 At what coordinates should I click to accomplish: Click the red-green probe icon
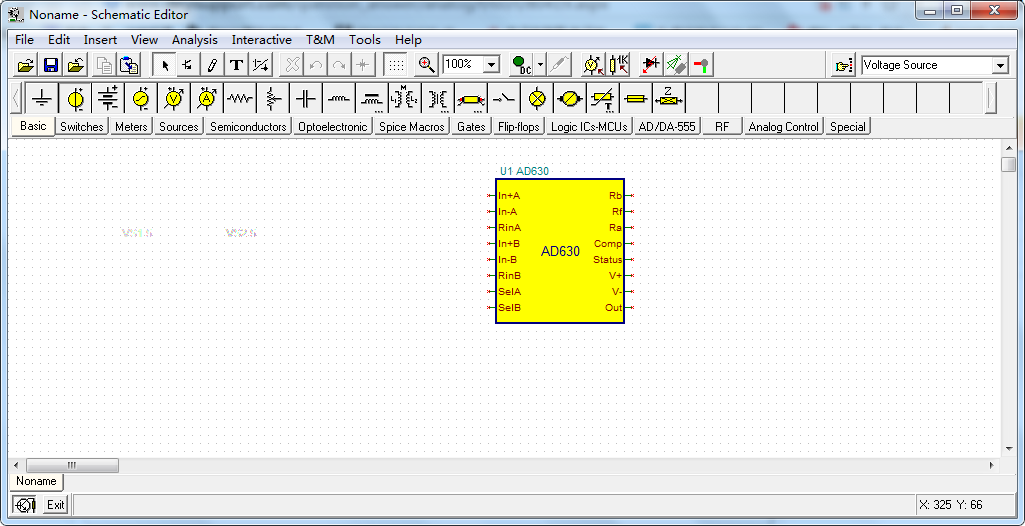click(x=702, y=65)
